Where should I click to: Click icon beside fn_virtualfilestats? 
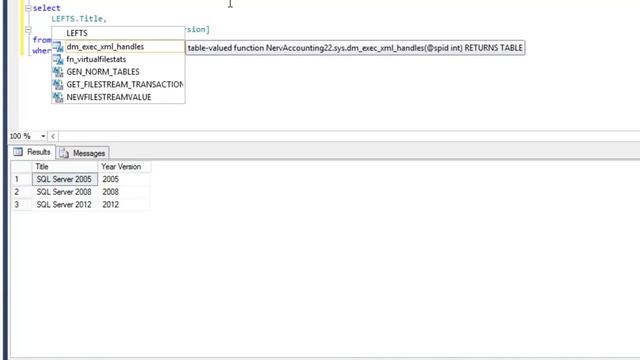[58, 60]
